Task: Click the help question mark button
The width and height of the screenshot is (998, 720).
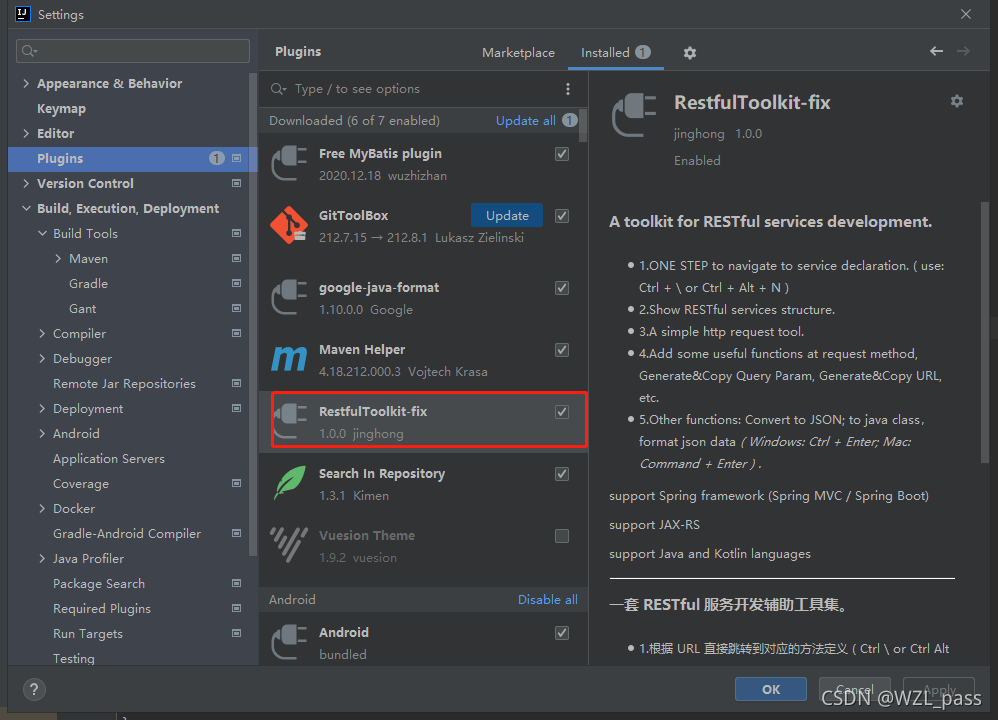Action: point(34,689)
